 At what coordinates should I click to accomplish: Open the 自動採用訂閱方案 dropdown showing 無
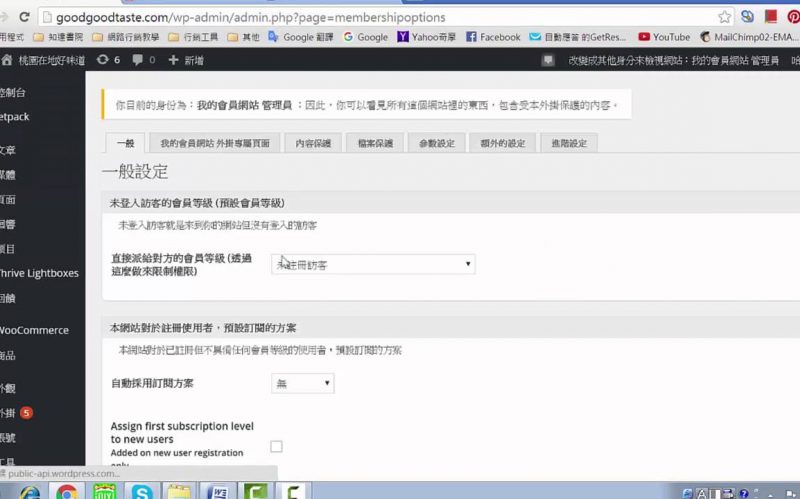pos(302,383)
